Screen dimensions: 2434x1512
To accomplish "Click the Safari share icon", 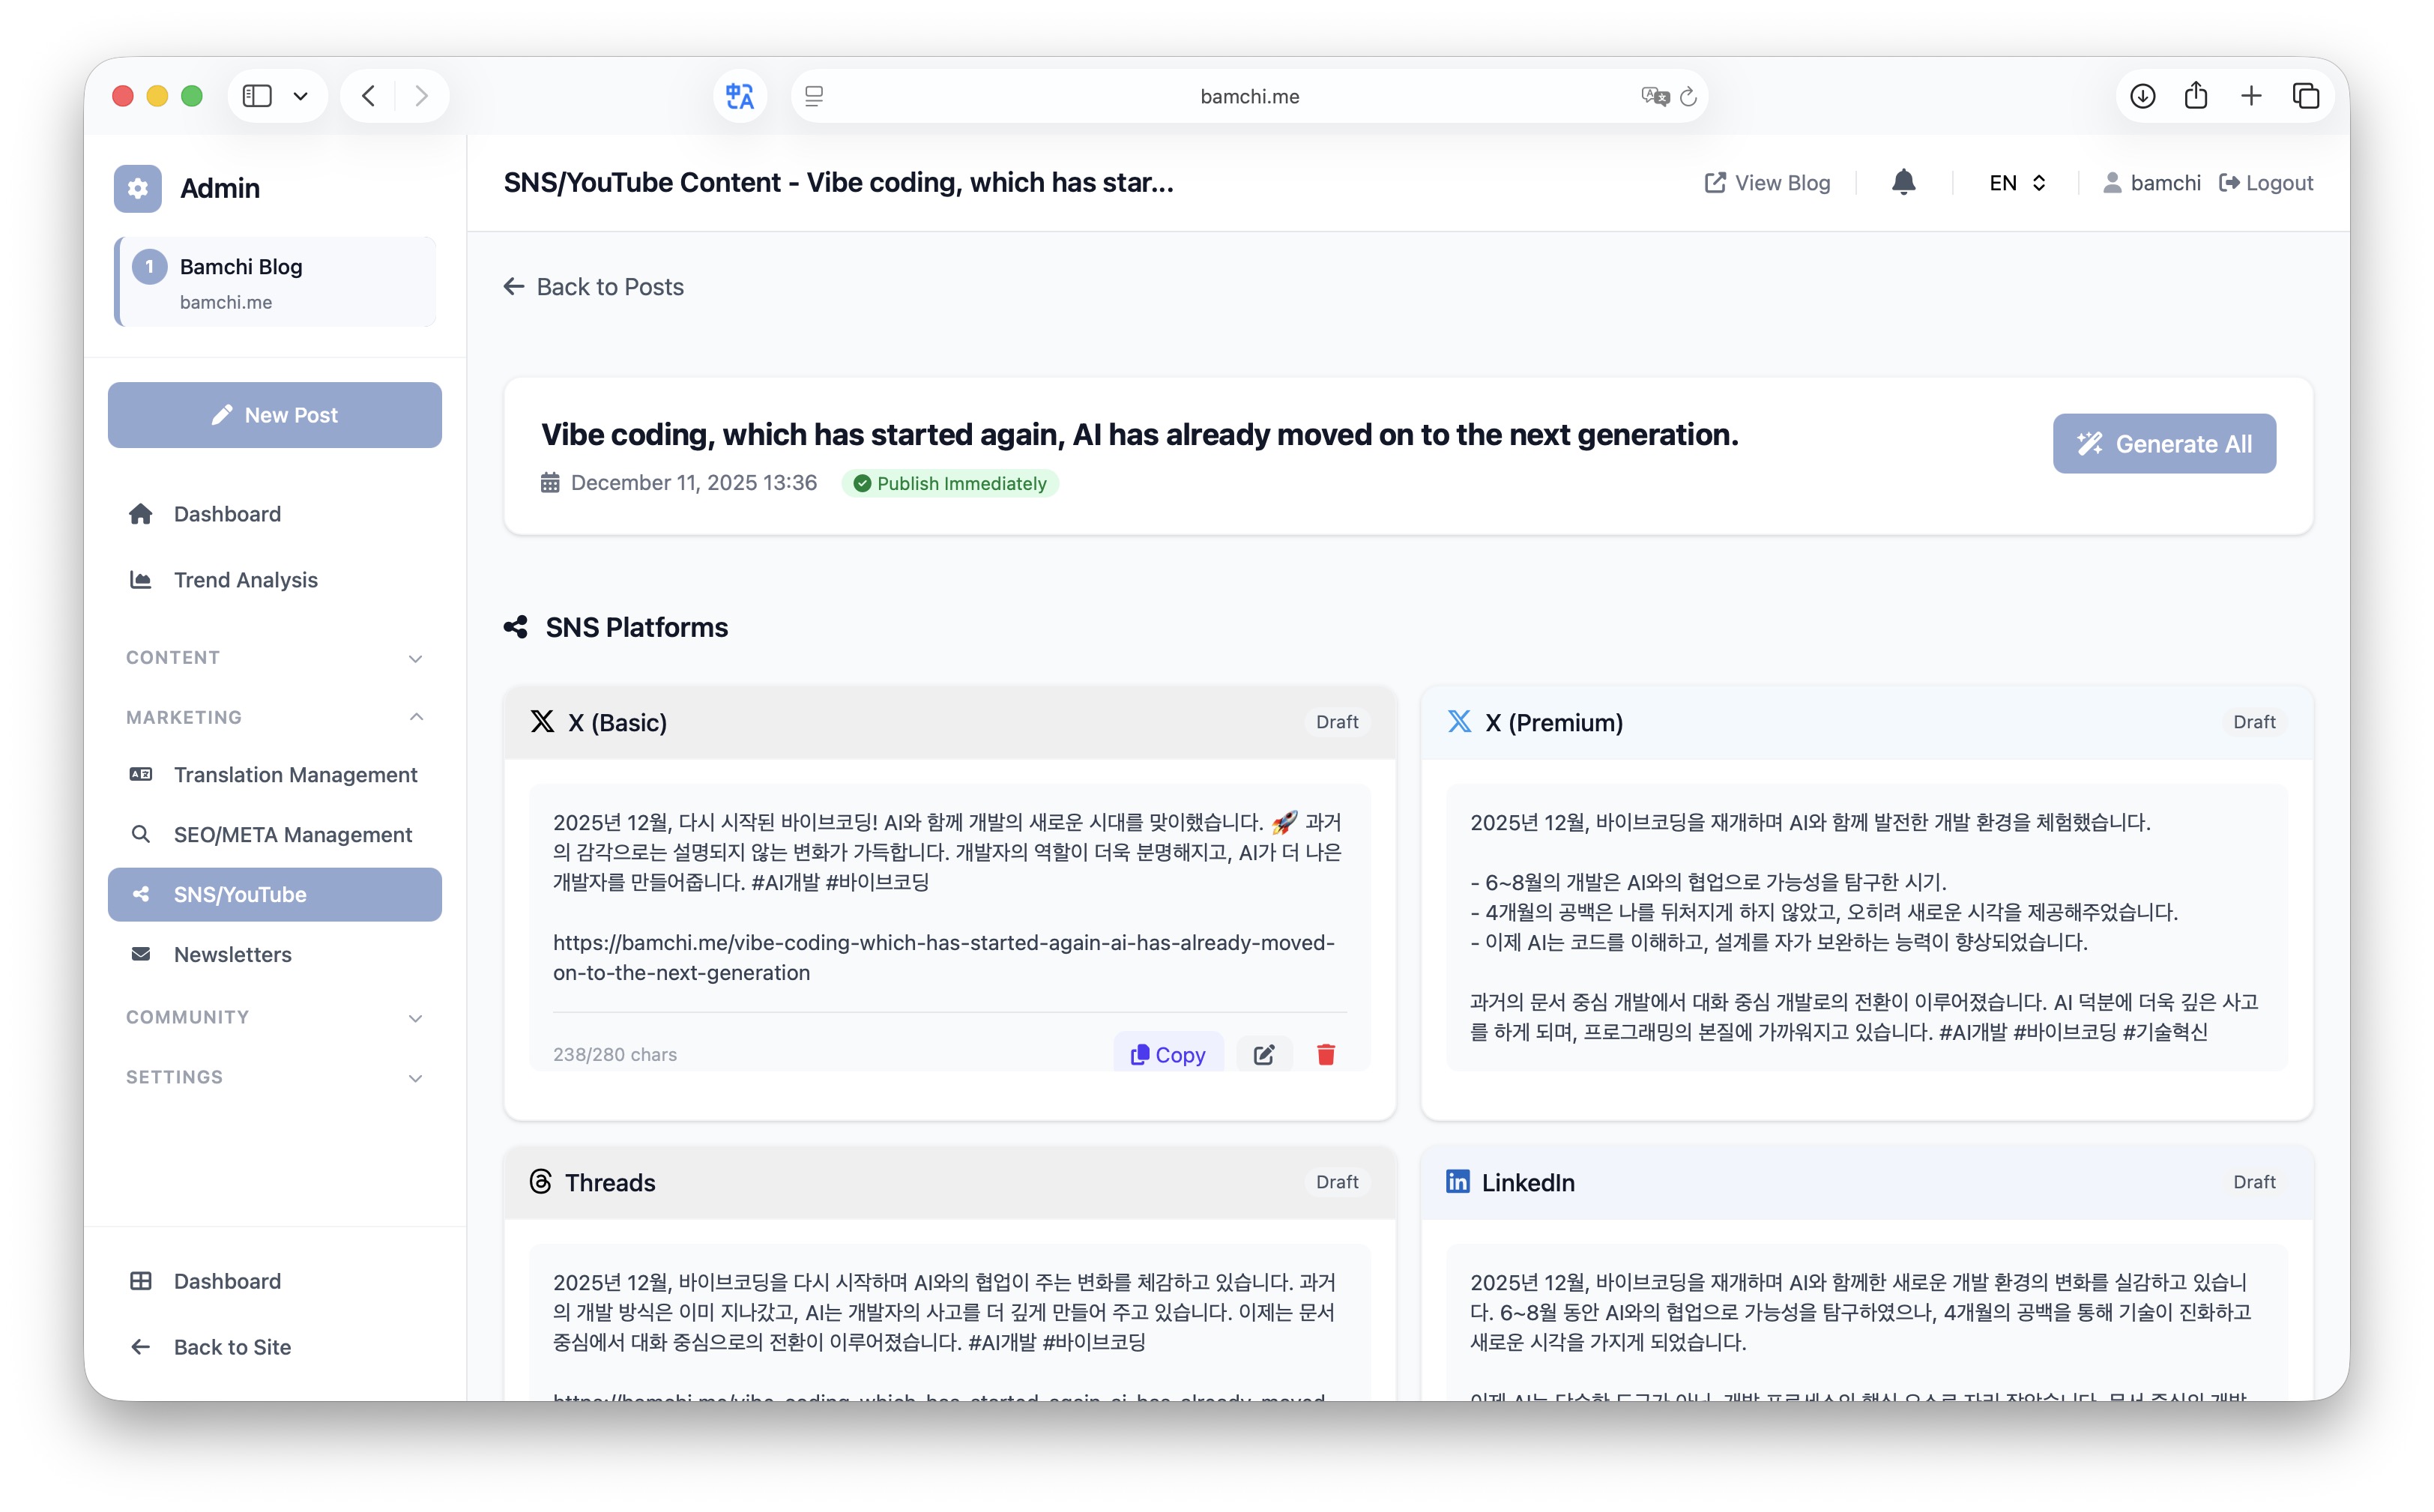I will pyautogui.click(x=2196, y=96).
